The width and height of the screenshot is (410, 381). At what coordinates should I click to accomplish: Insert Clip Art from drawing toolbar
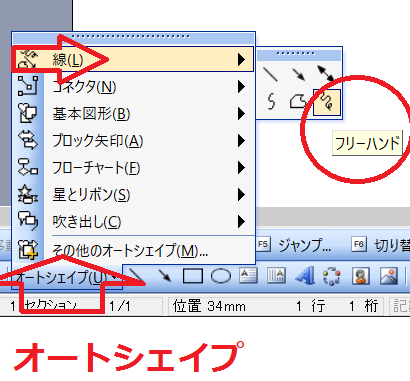(x=361, y=276)
